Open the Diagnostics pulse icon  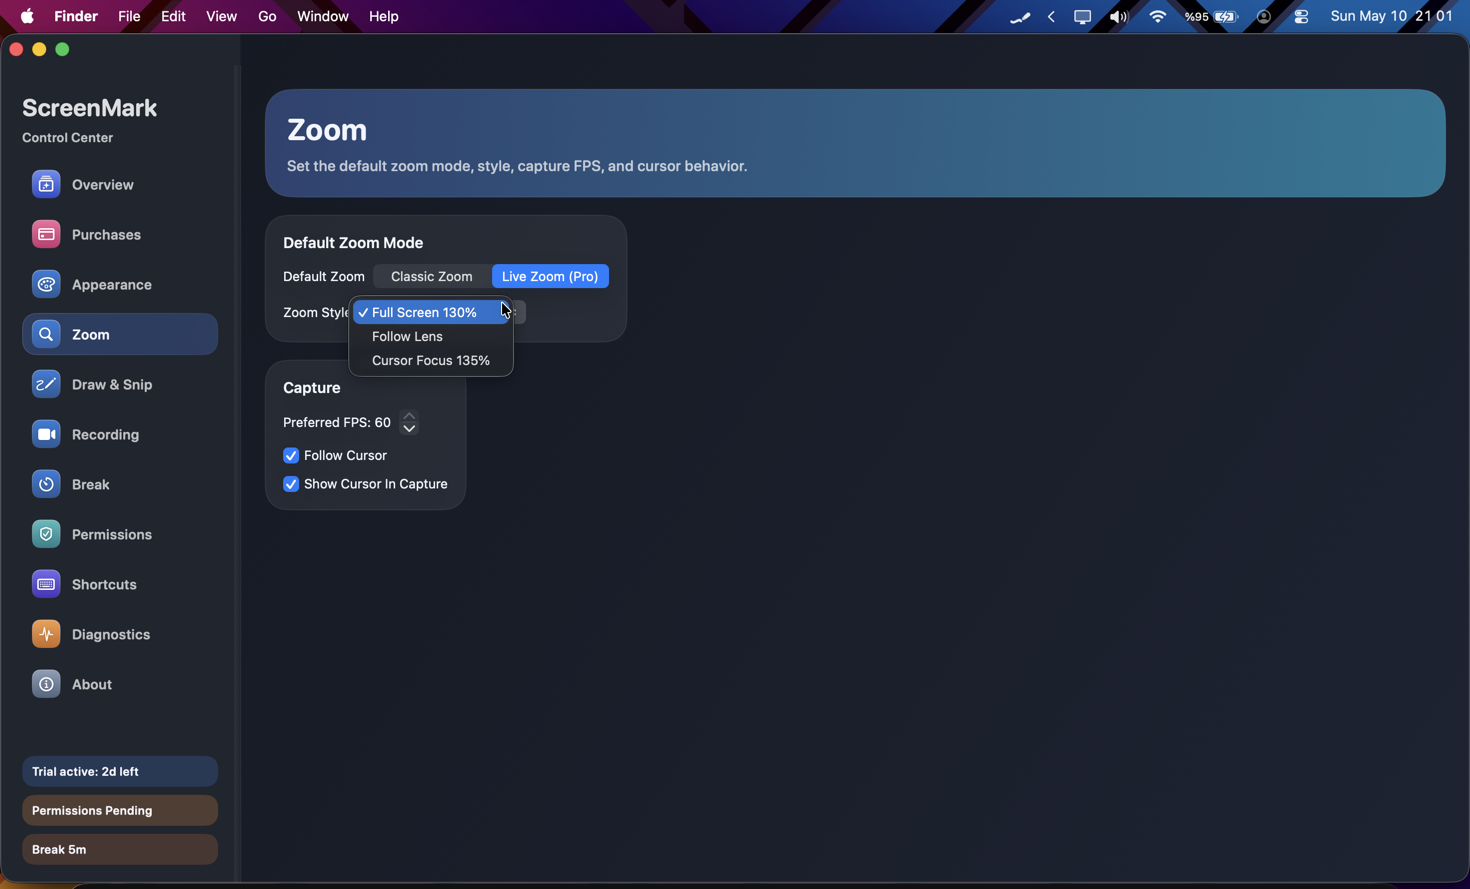46,634
